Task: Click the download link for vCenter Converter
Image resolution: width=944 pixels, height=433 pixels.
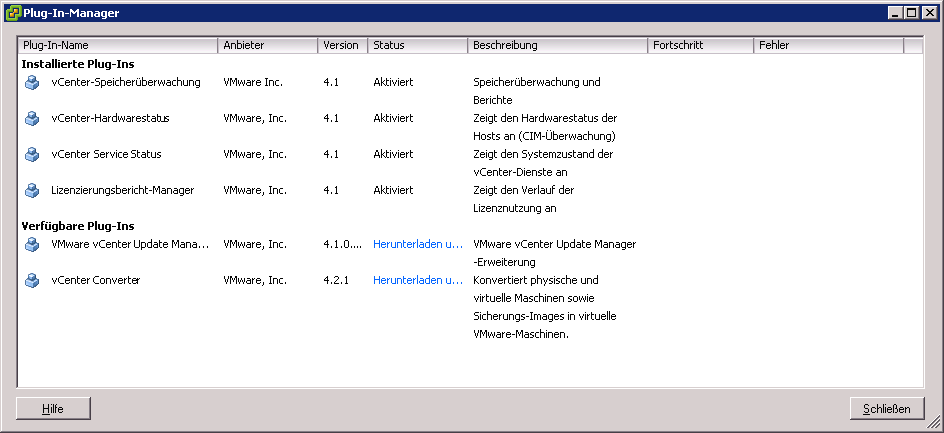Action: click(418, 280)
